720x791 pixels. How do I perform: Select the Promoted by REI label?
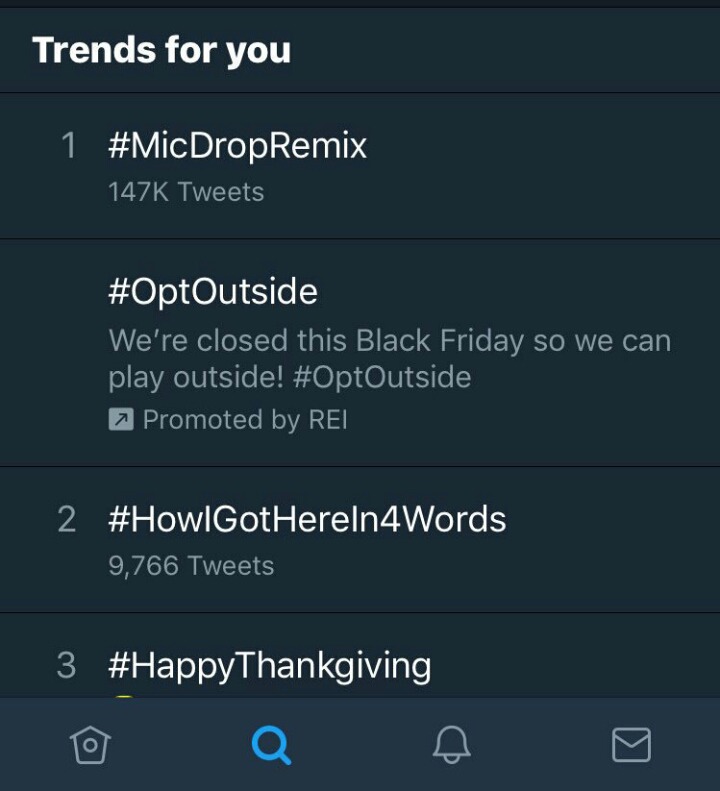[245, 420]
